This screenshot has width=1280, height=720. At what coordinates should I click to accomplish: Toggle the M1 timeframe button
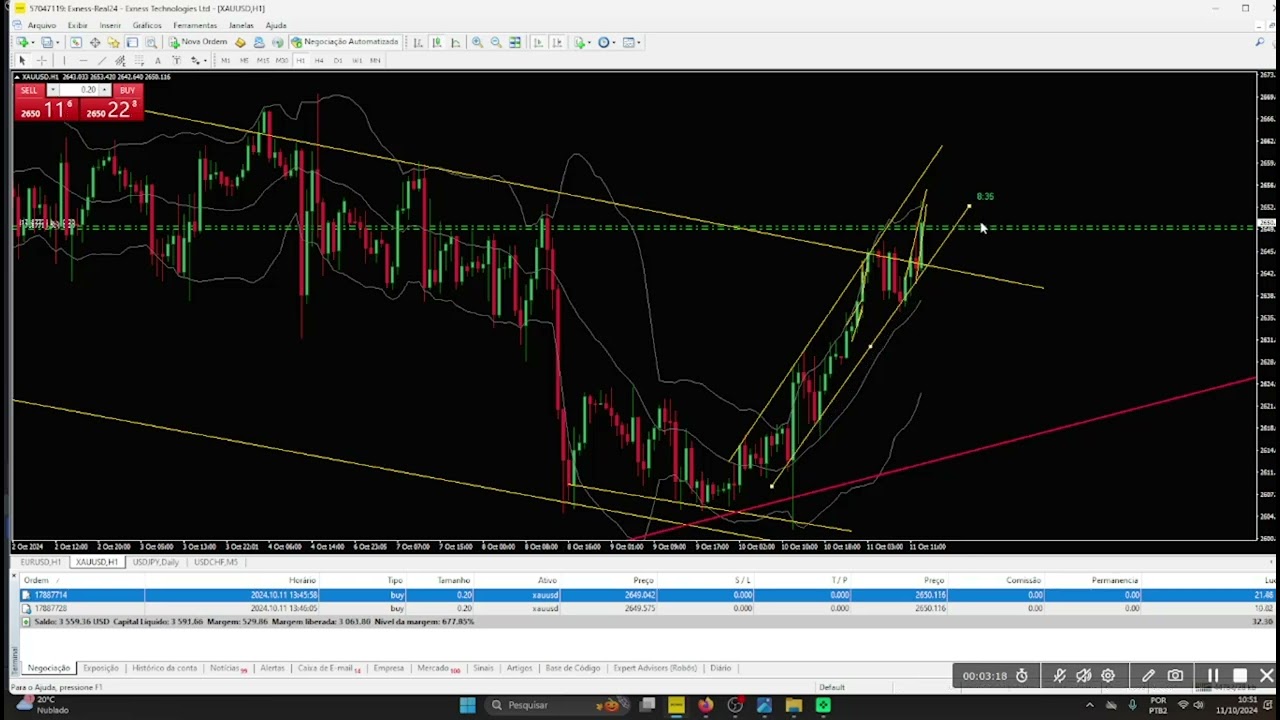225,61
